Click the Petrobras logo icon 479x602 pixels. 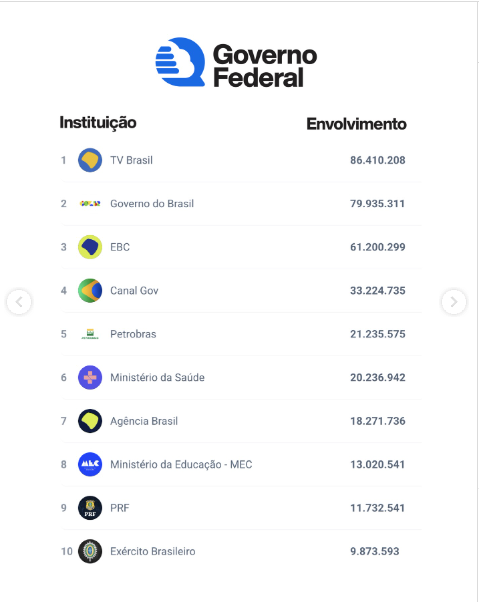pos(90,334)
